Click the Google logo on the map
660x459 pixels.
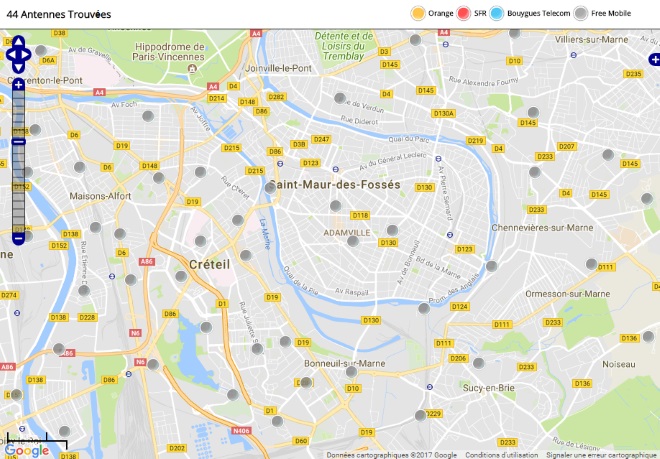(27, 451)
